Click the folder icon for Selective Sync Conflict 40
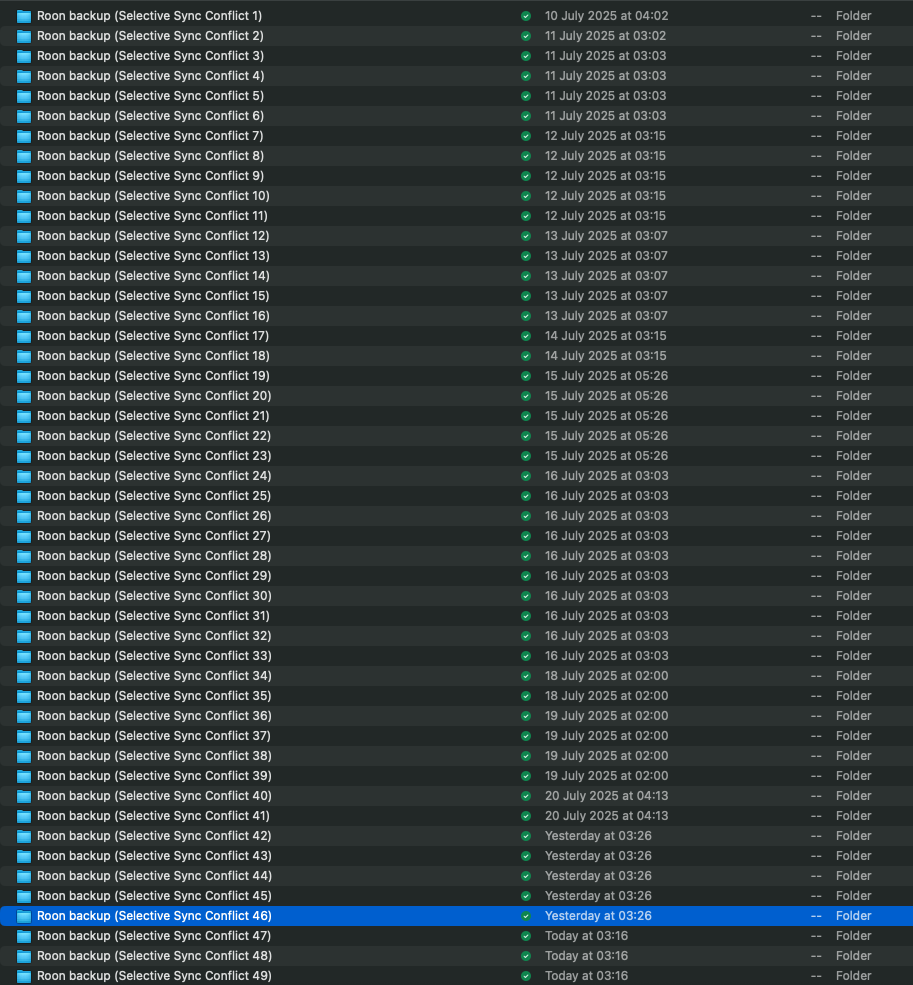913x985 pixels. 24,796
